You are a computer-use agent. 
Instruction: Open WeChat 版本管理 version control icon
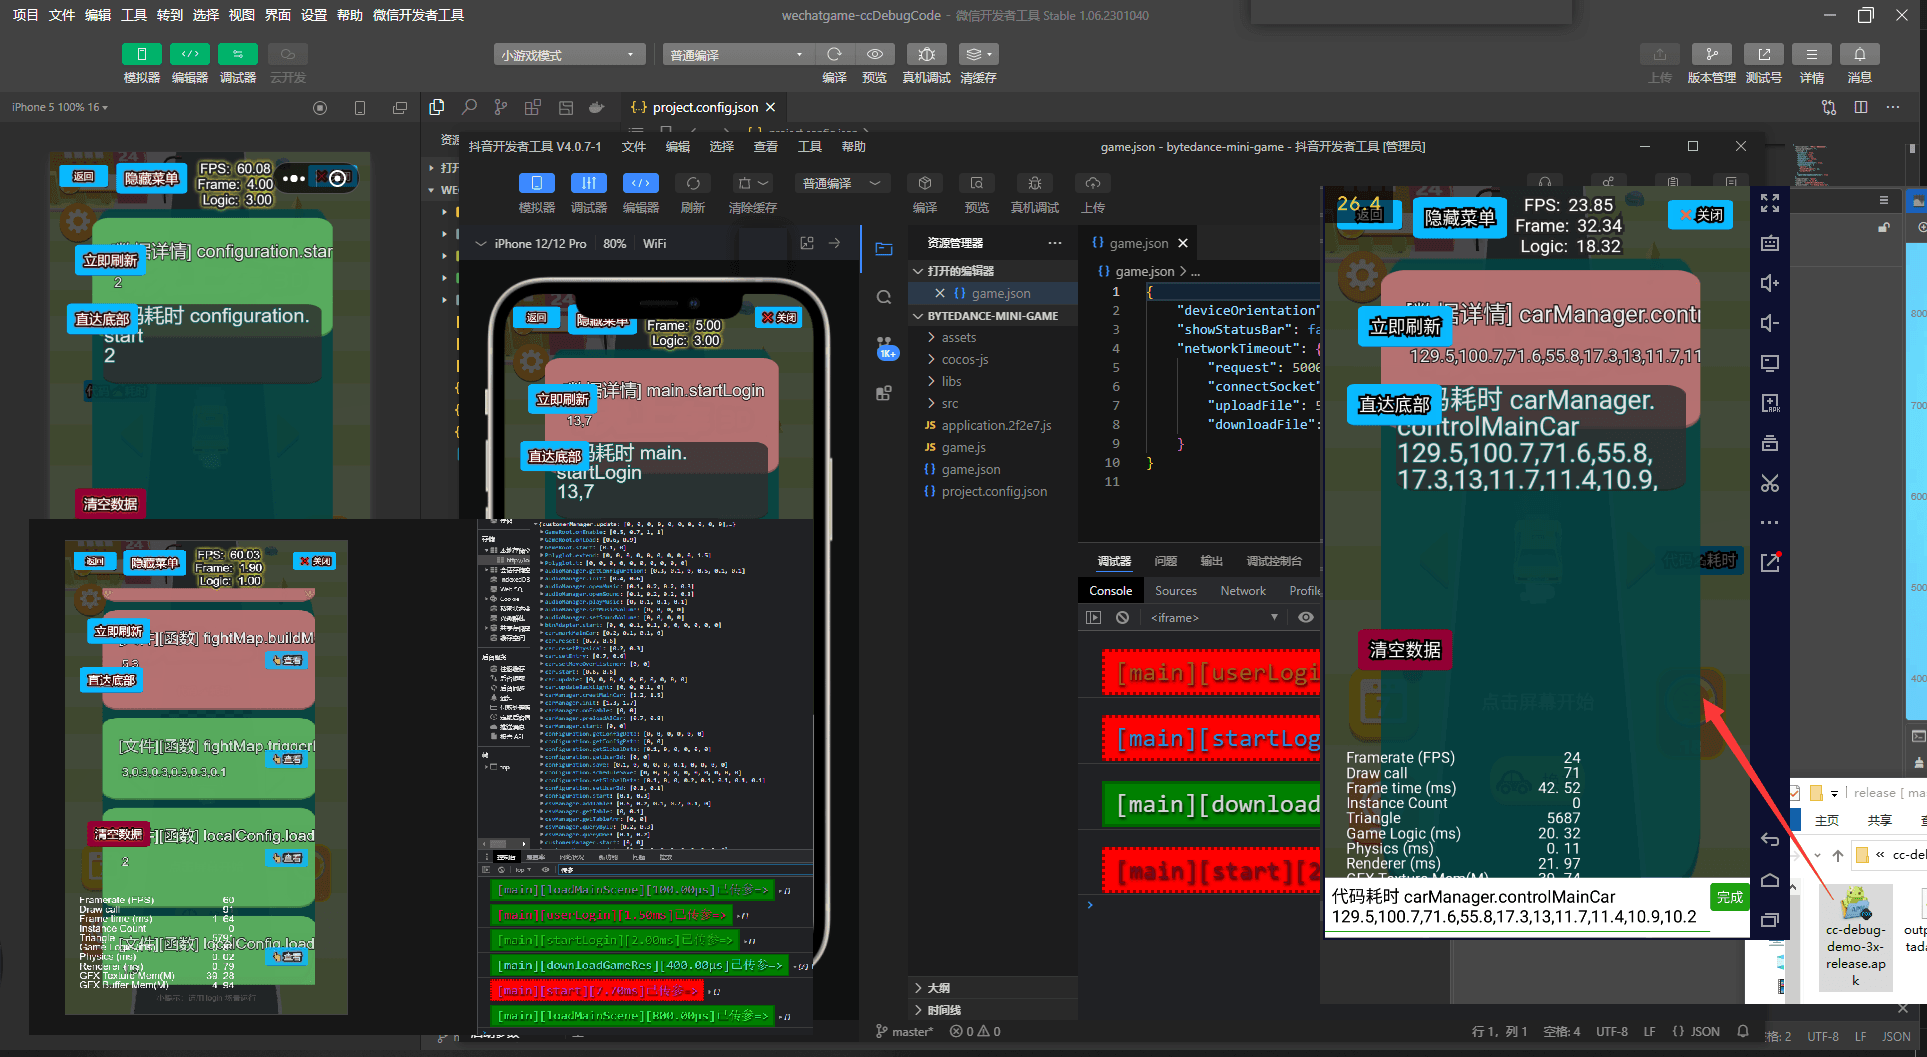click(1711, 54)
